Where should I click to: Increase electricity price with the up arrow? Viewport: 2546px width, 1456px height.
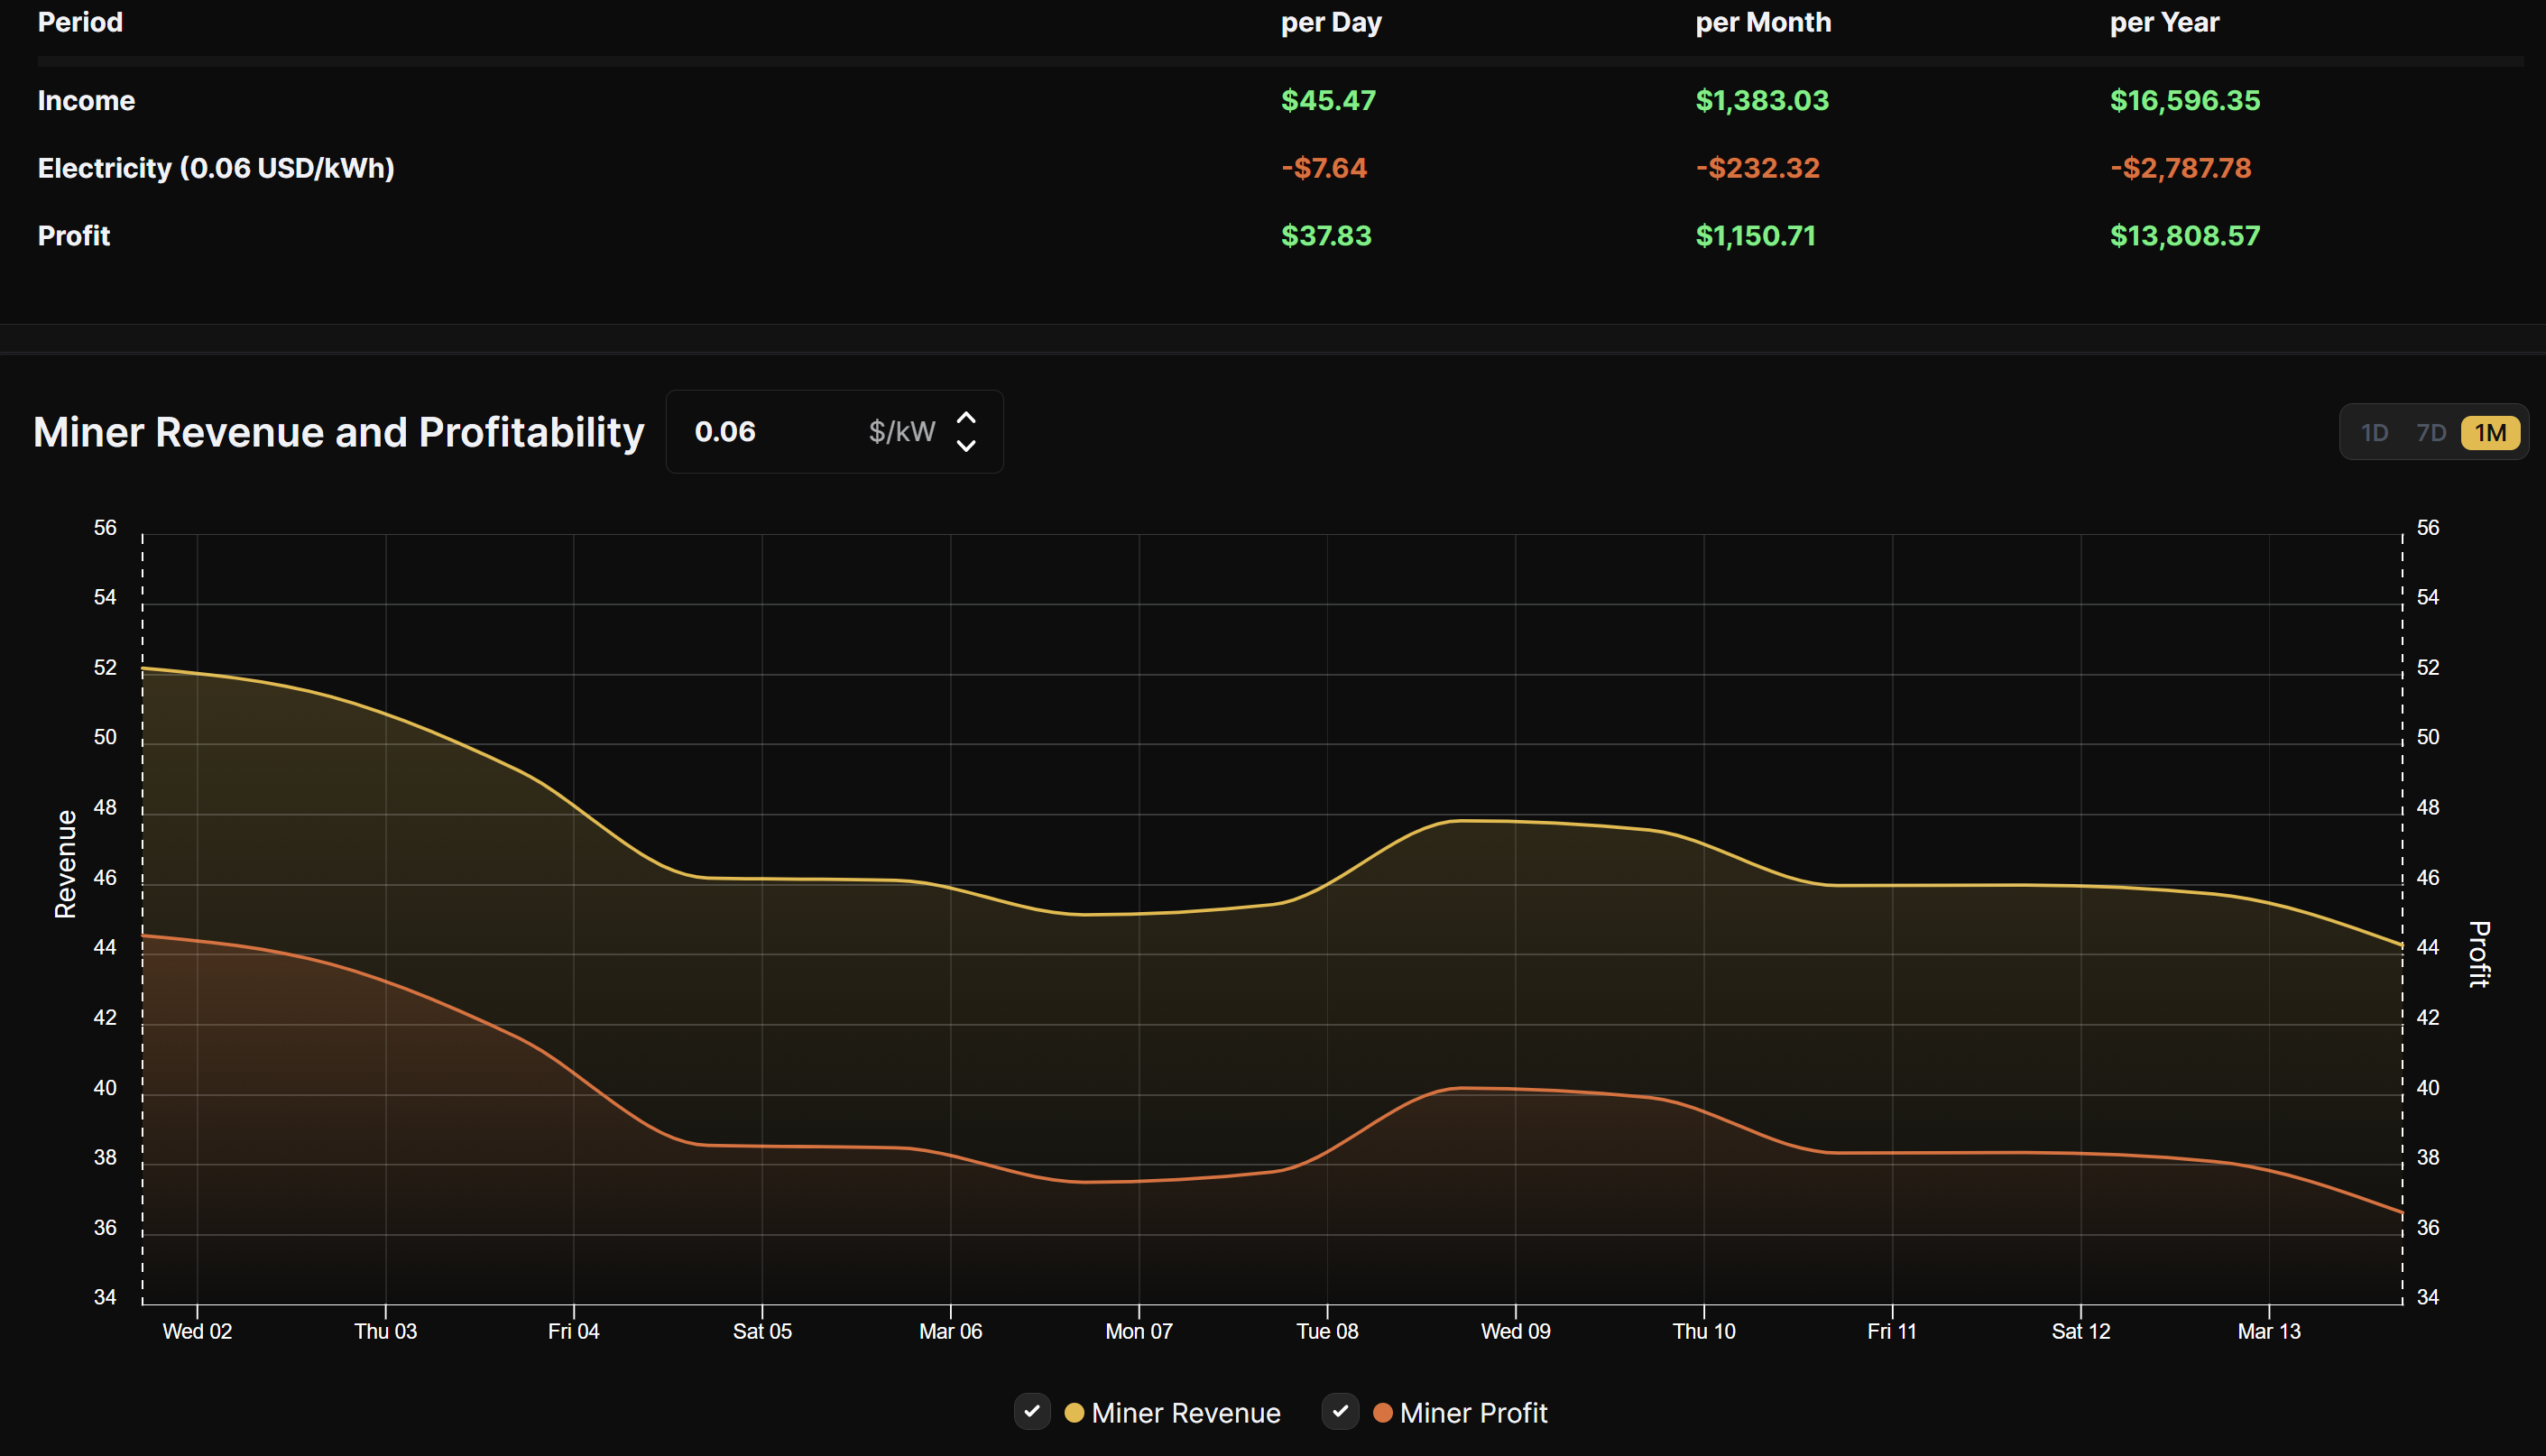965,418
